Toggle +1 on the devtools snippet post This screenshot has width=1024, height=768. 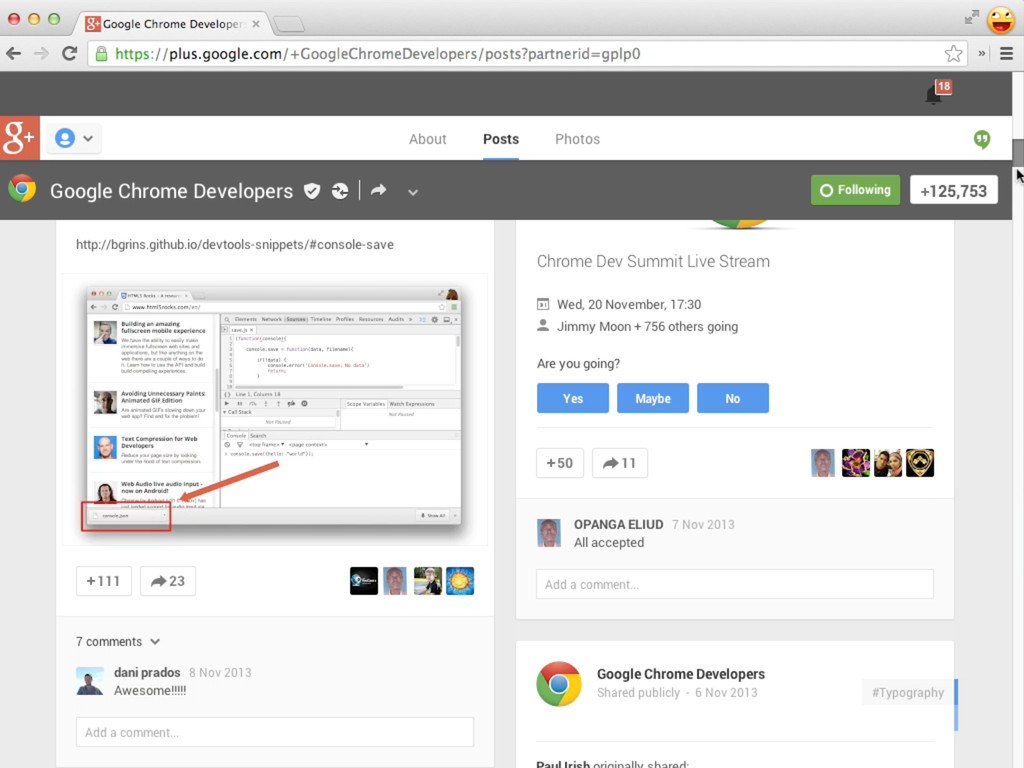(x=104, y=581)
